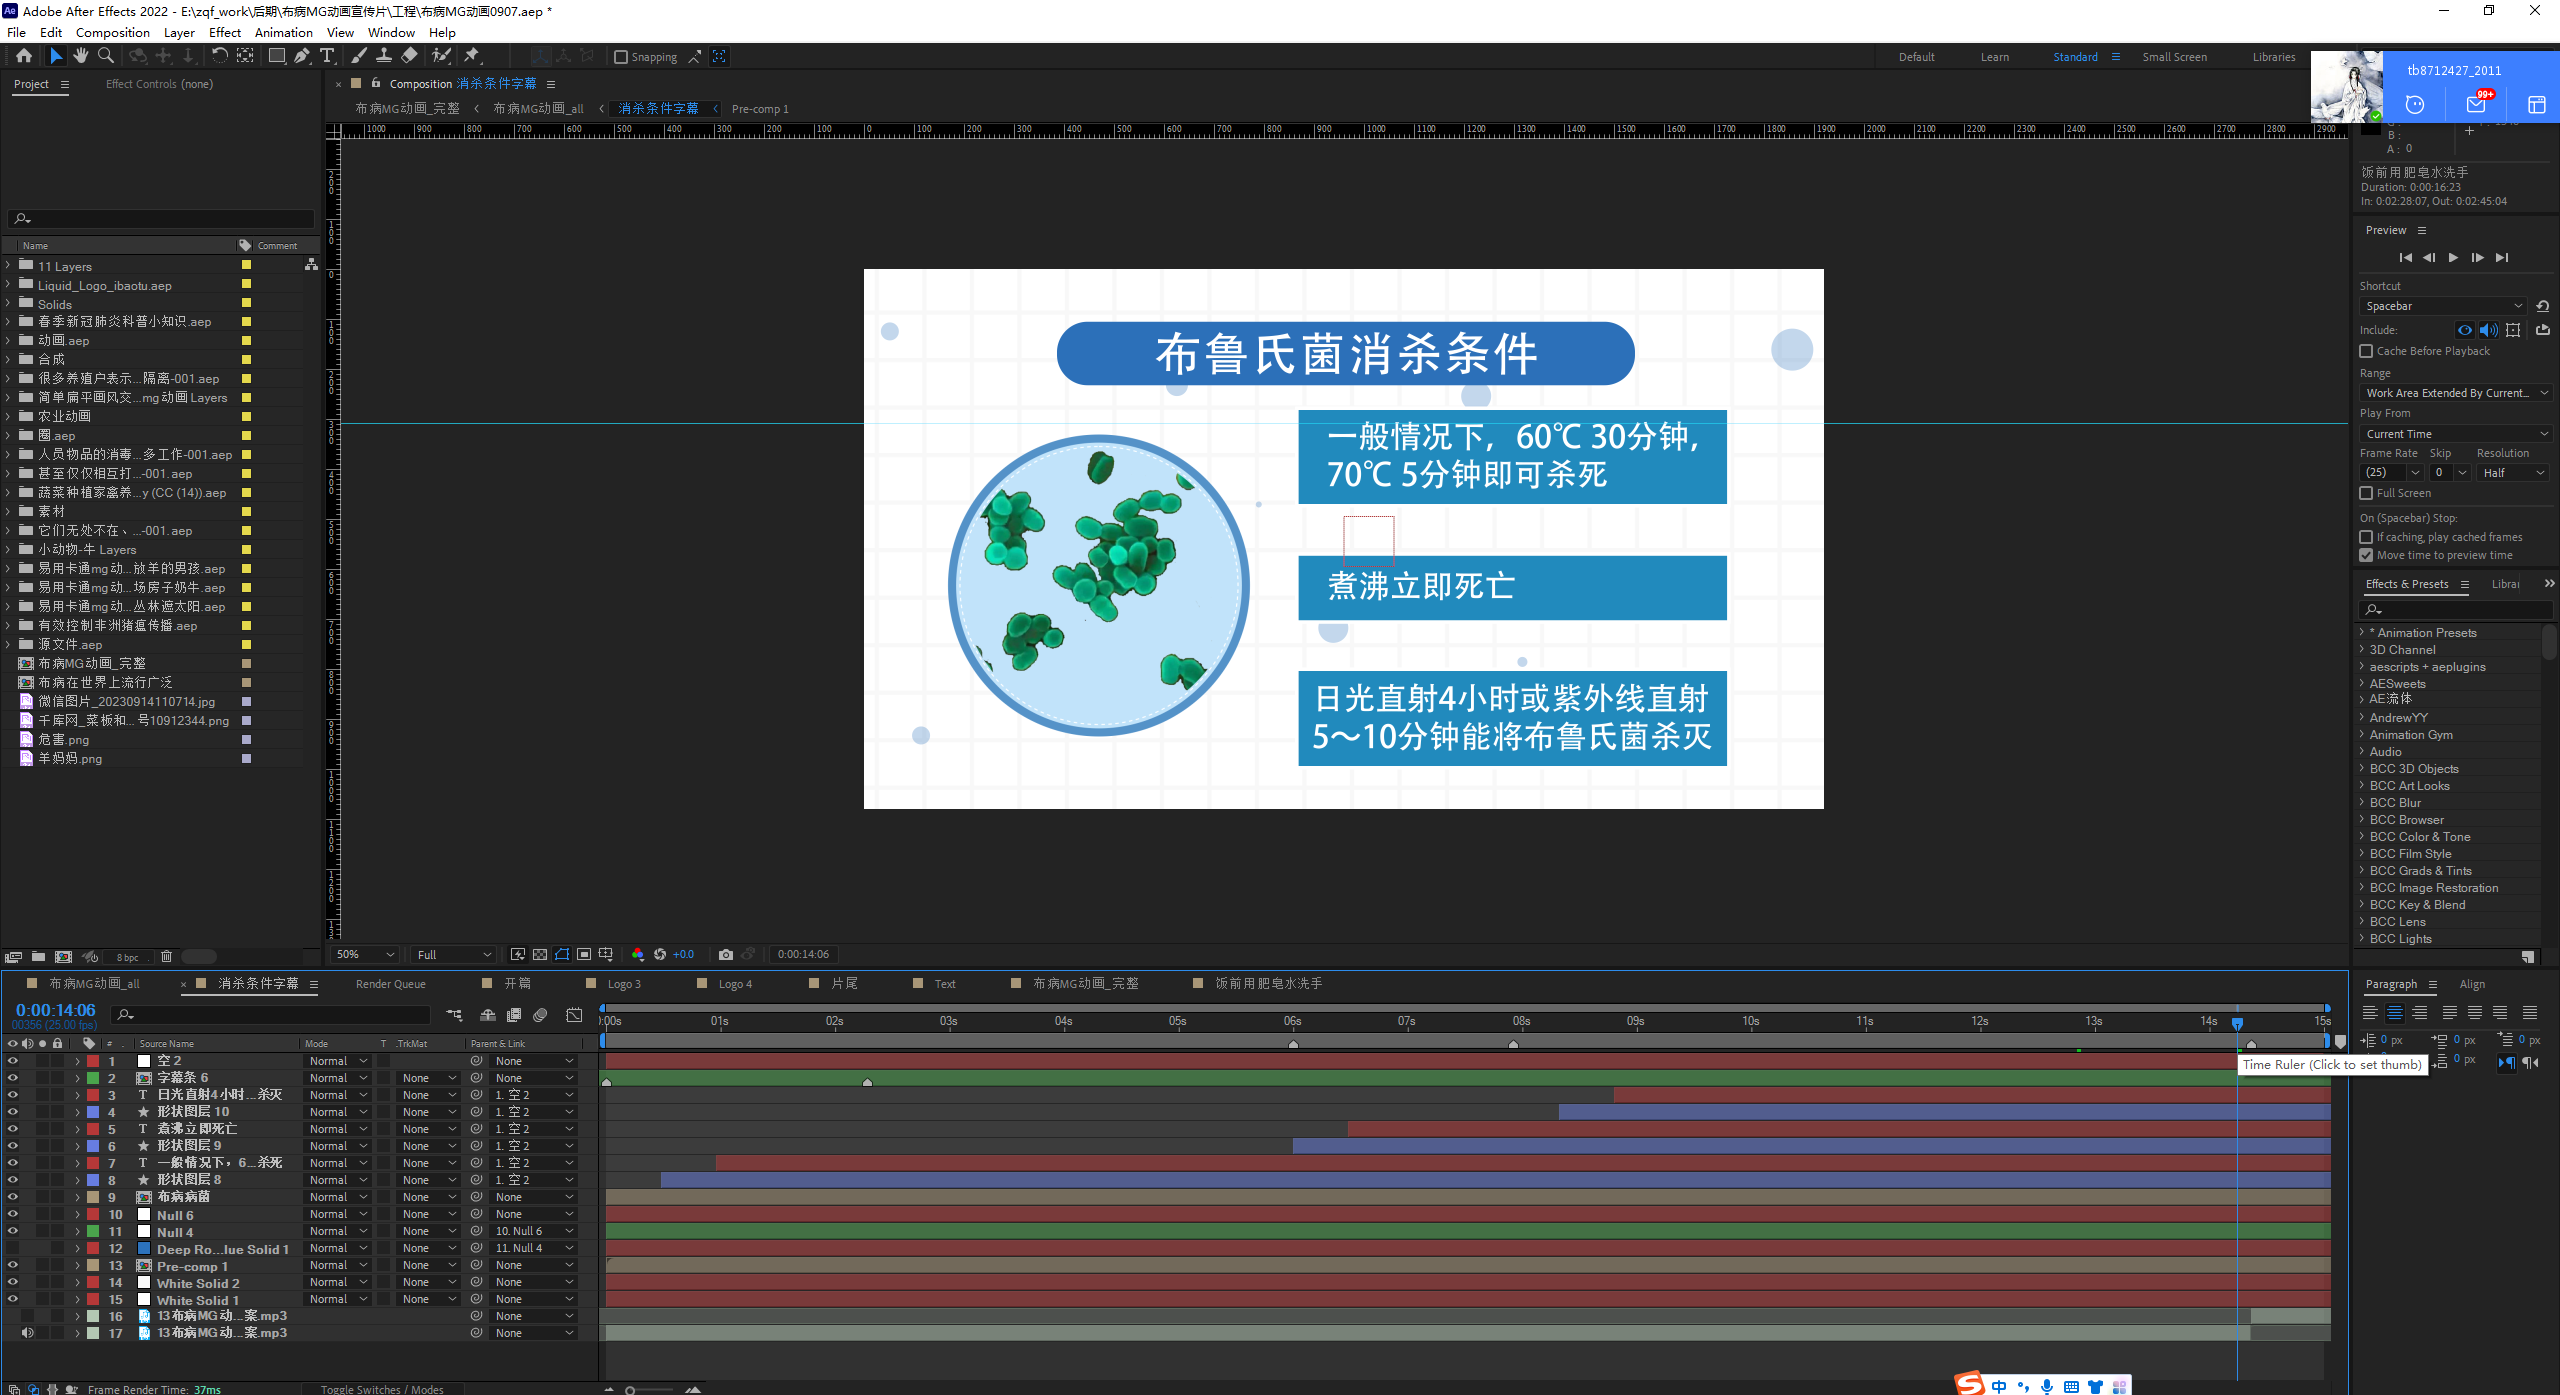
Task: Open the Full resolution dropdown
Action: click(454, 954)
